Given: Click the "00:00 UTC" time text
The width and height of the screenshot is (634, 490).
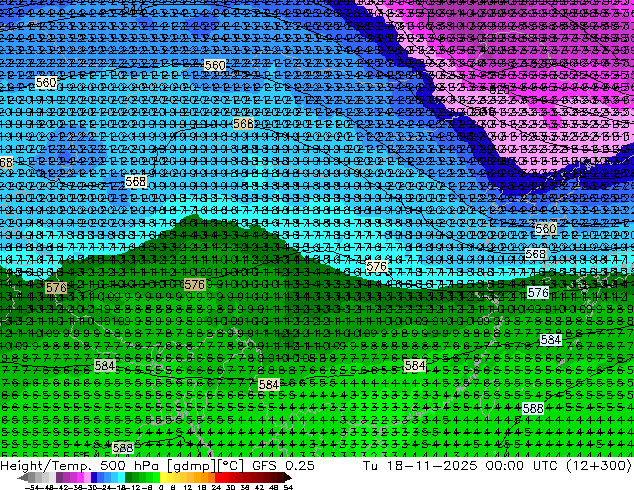Looking at the screenshot, I should pos(524,465).
